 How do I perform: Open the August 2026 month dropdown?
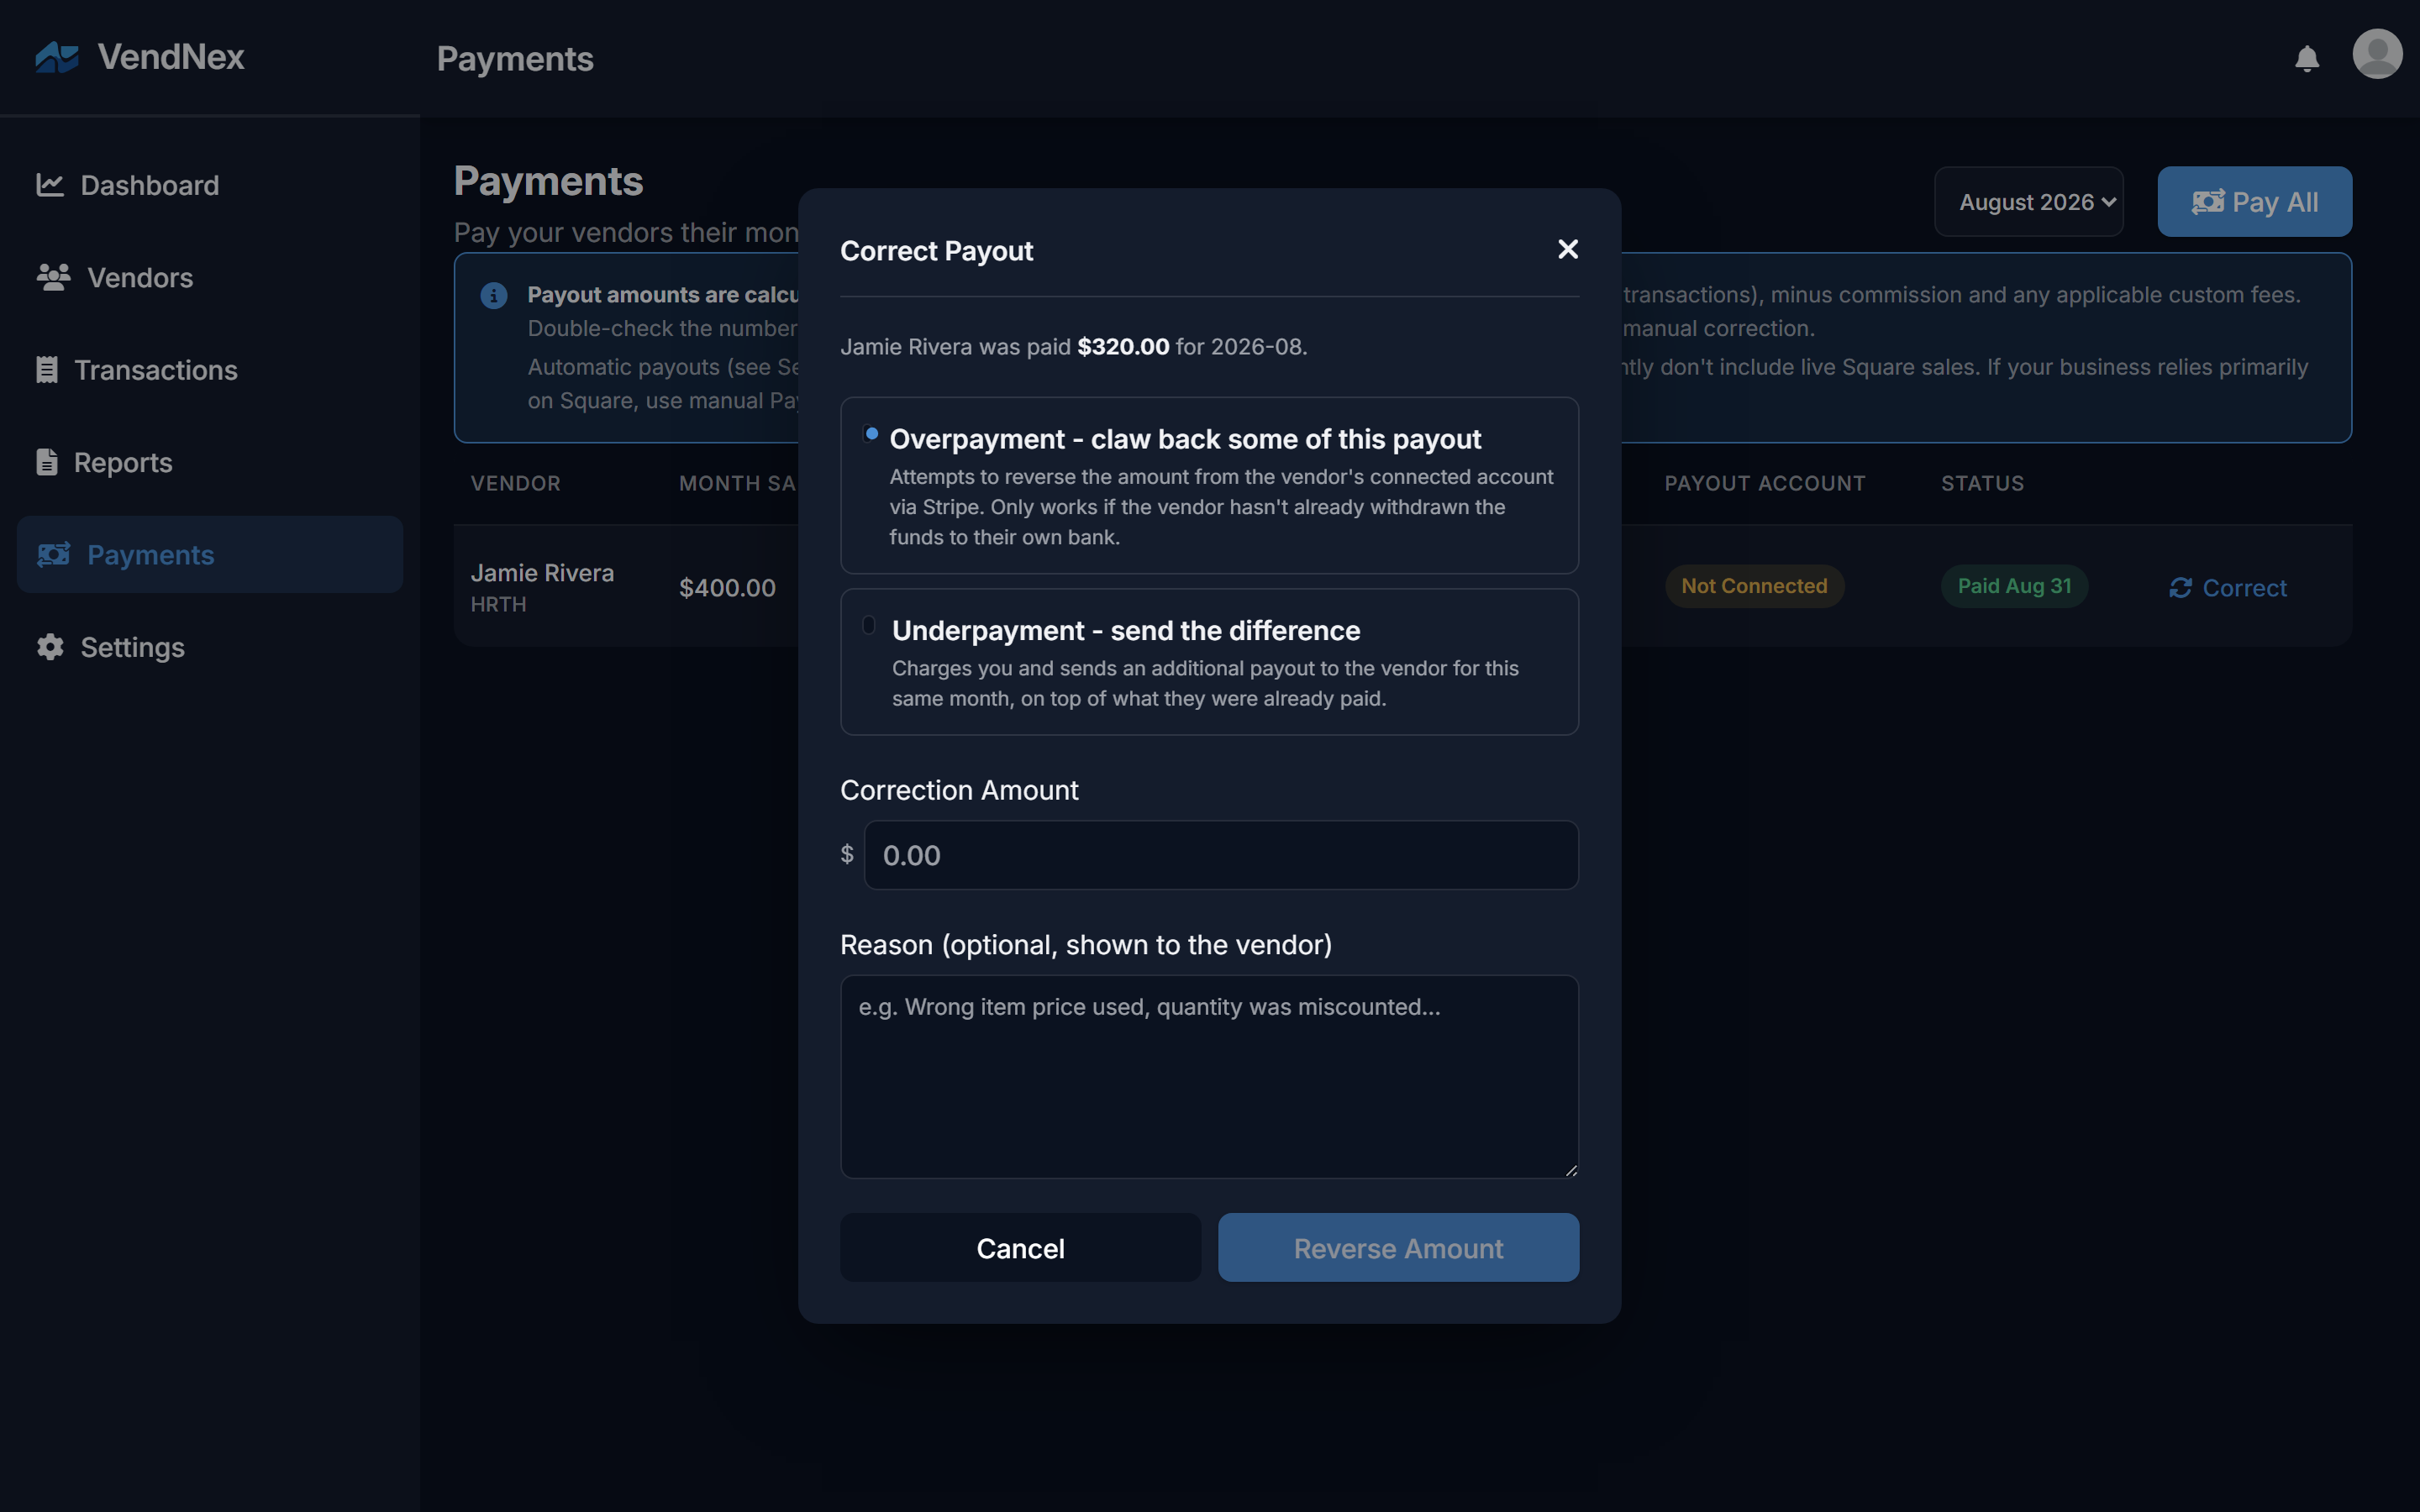click(2028, 202)
